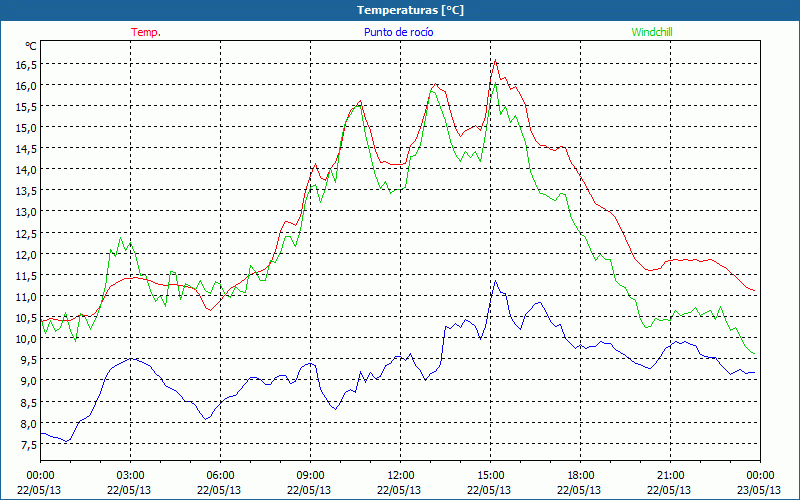This screenshot has width=800, height=500.
Task: Click the 12,5 y-axis value
Action: [x=26, y=233]
